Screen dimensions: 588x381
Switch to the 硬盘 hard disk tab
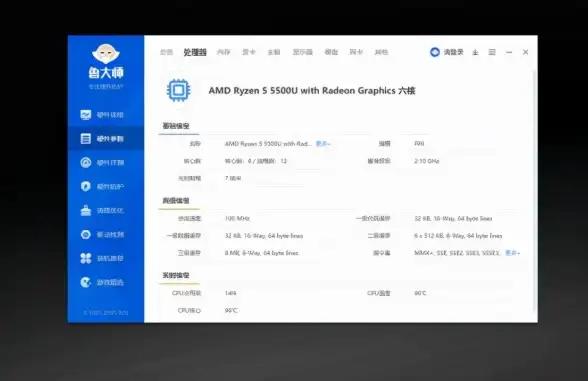pyautogui.click(x=331, y=52)
